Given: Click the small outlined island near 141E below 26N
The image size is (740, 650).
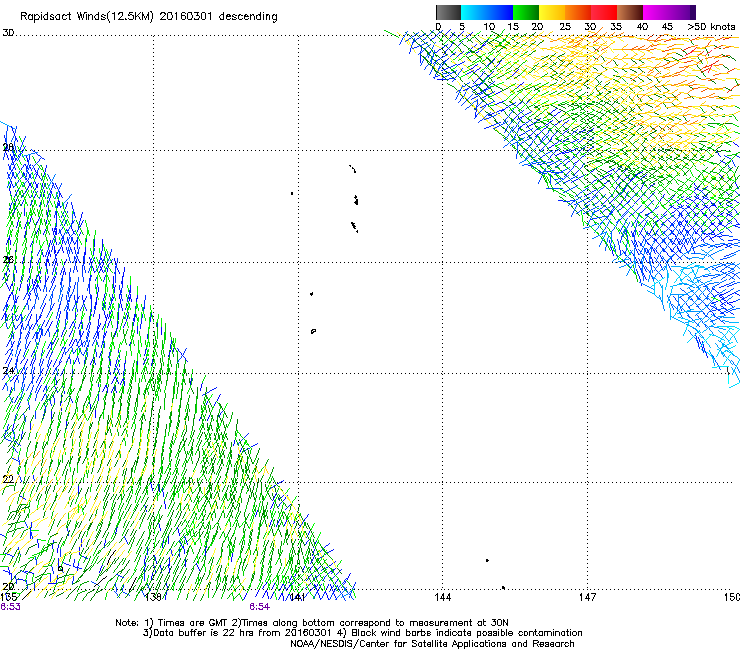Looking at the screenshot, I should click(x=313, y=331).
